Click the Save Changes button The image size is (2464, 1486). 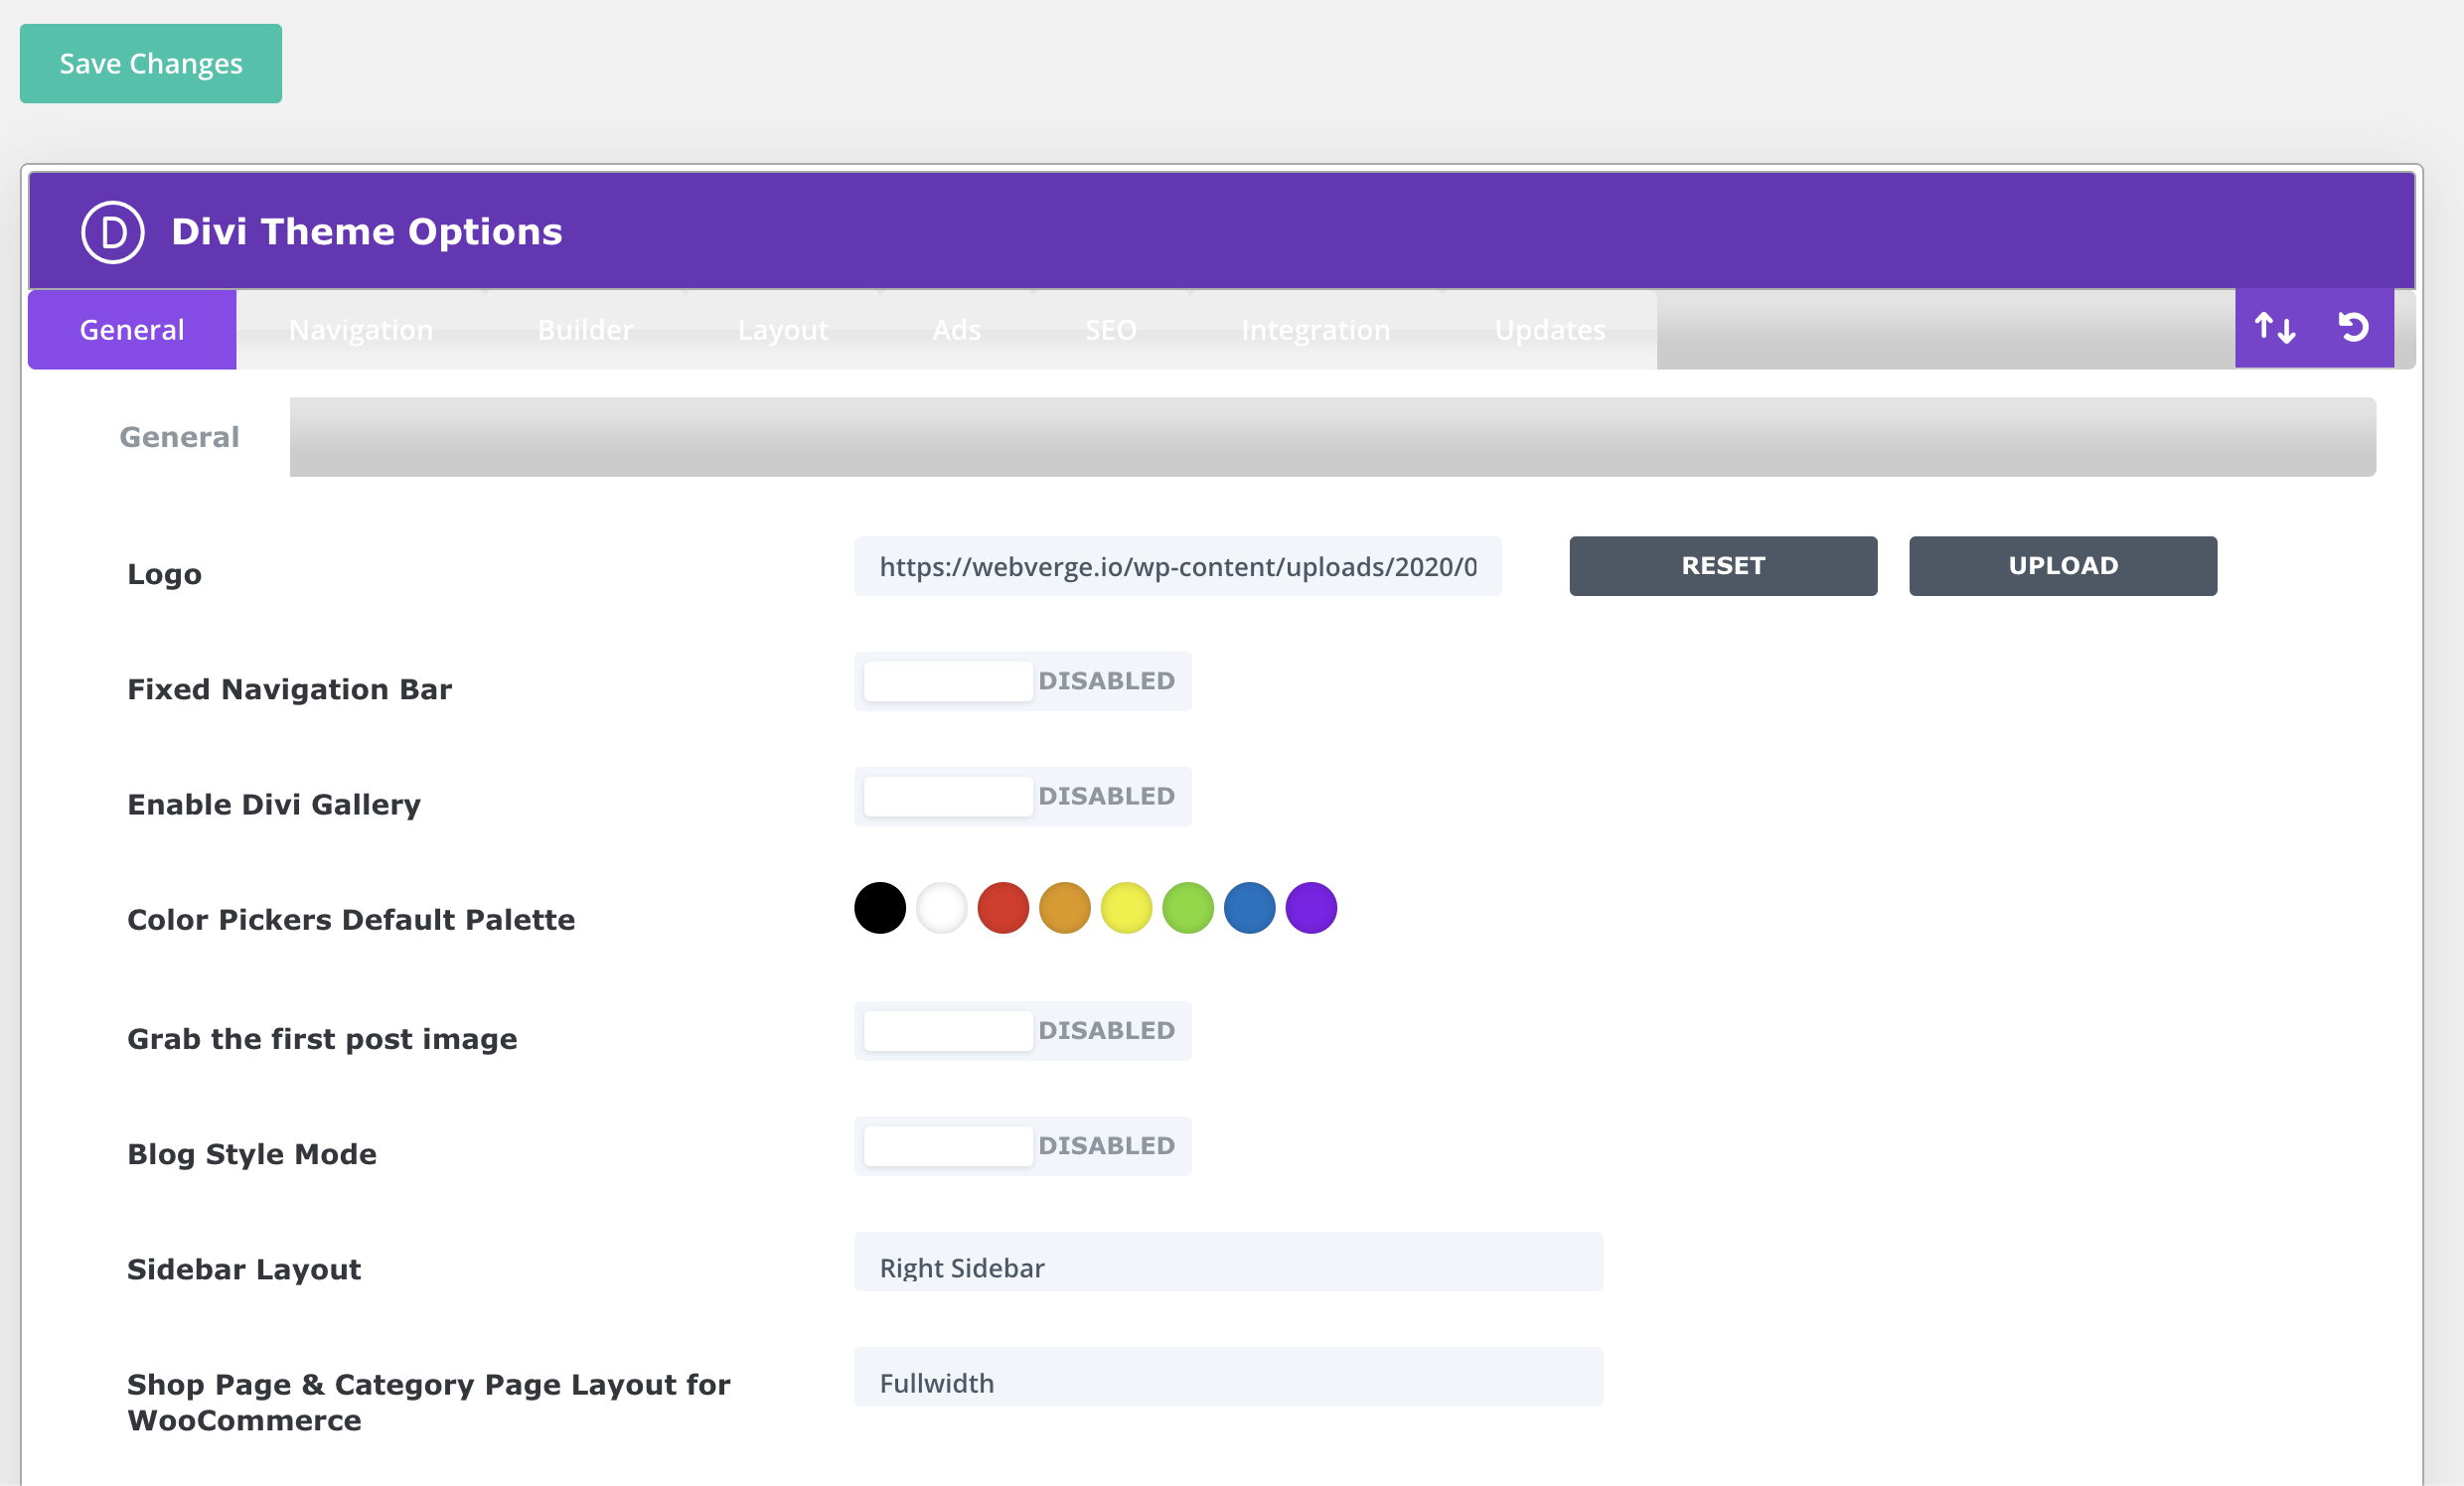(151, 64)
